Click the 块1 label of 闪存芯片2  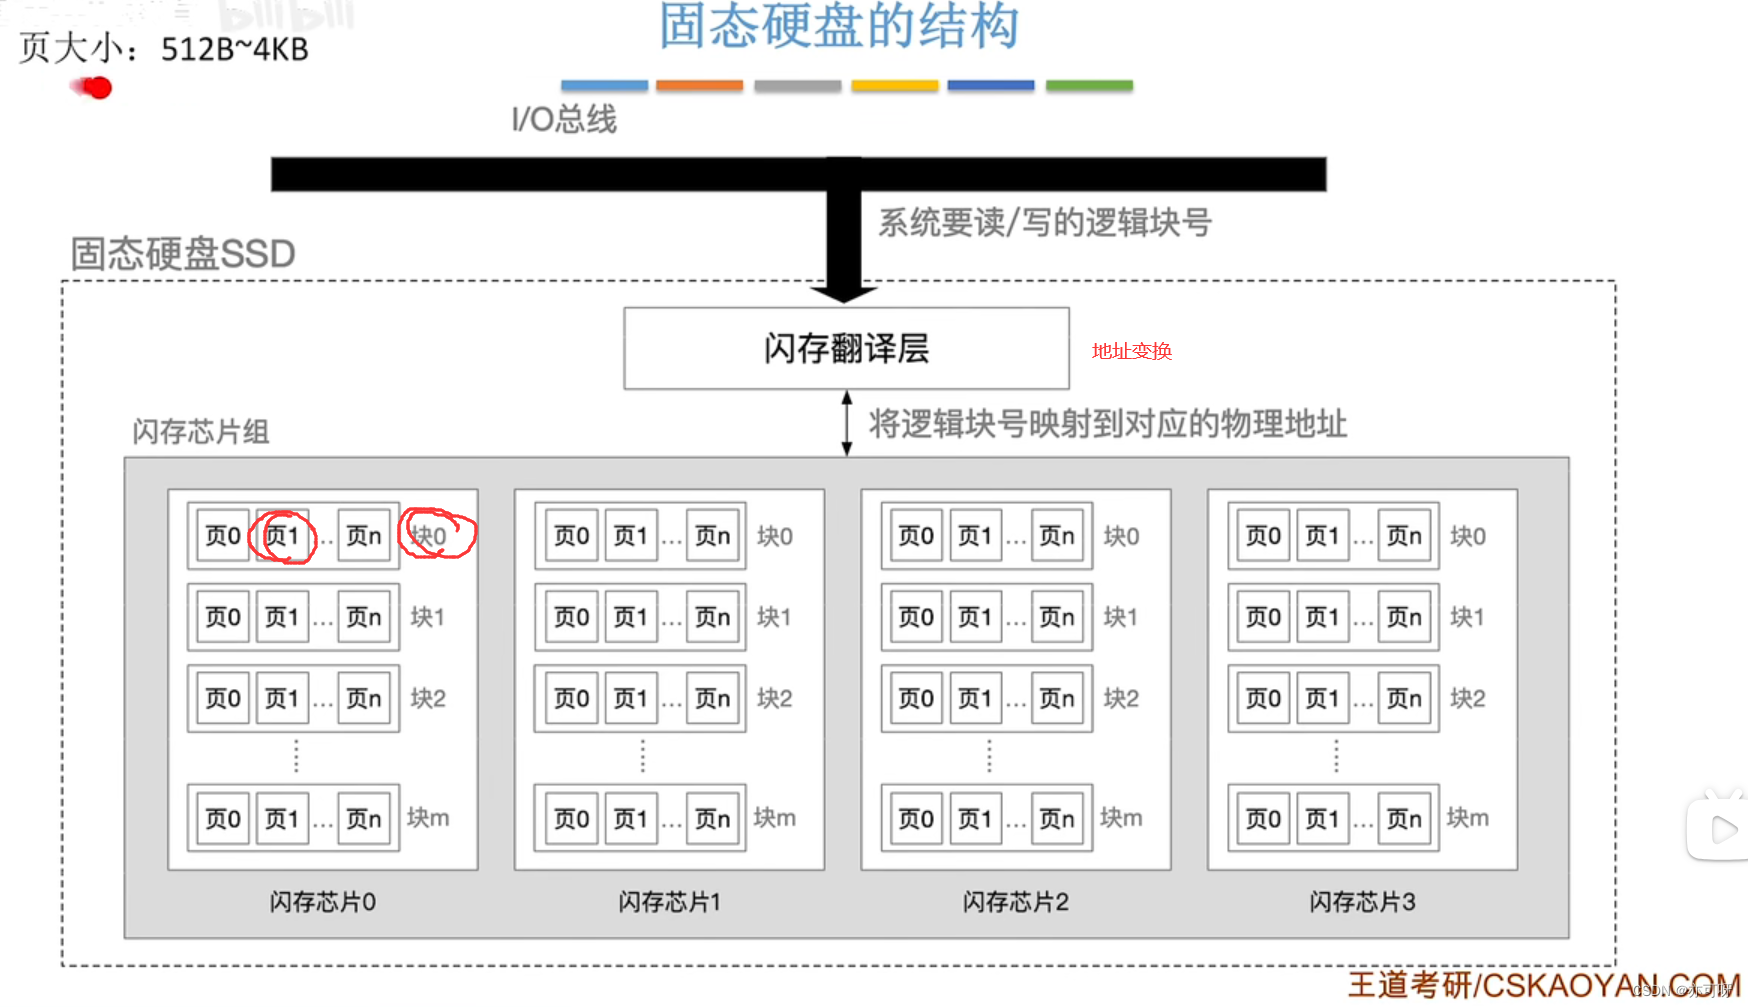point(1121,617)
